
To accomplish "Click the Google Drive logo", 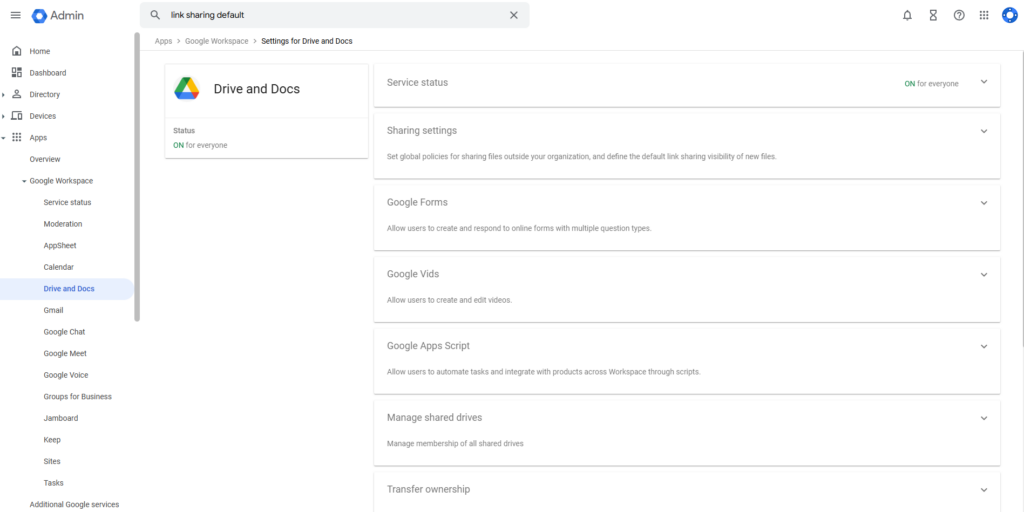I will pos(187,89).
